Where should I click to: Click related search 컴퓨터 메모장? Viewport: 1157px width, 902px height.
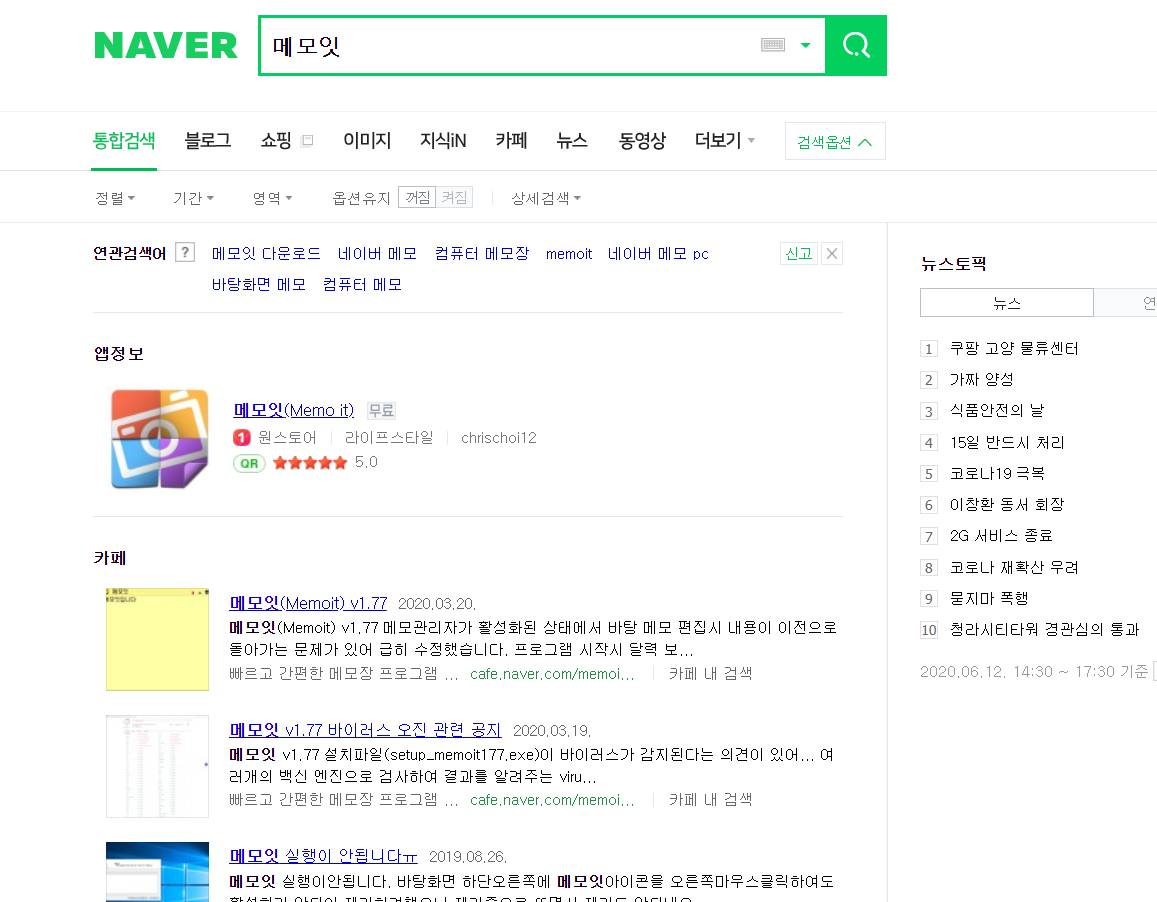coord(482,254)
